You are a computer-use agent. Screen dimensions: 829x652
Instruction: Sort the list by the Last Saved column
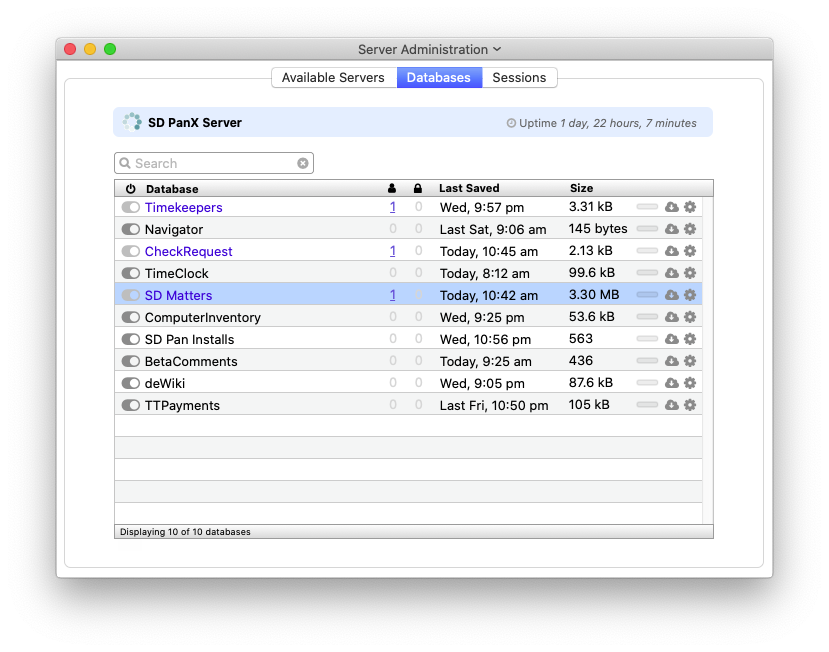[469, 188]
